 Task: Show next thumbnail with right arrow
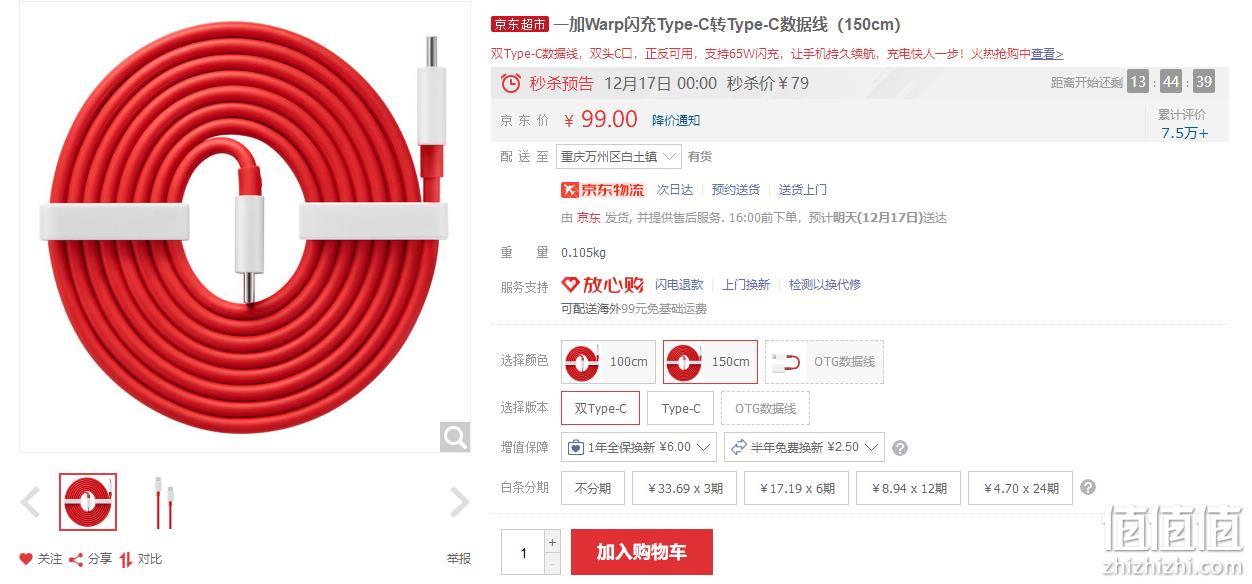(x=459, y=502)
